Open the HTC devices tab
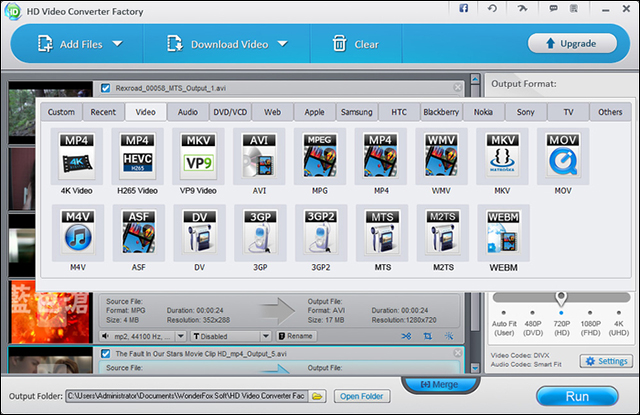Viewport: 640px width, 415px height. pyautogui.click(x=399, y=112)
